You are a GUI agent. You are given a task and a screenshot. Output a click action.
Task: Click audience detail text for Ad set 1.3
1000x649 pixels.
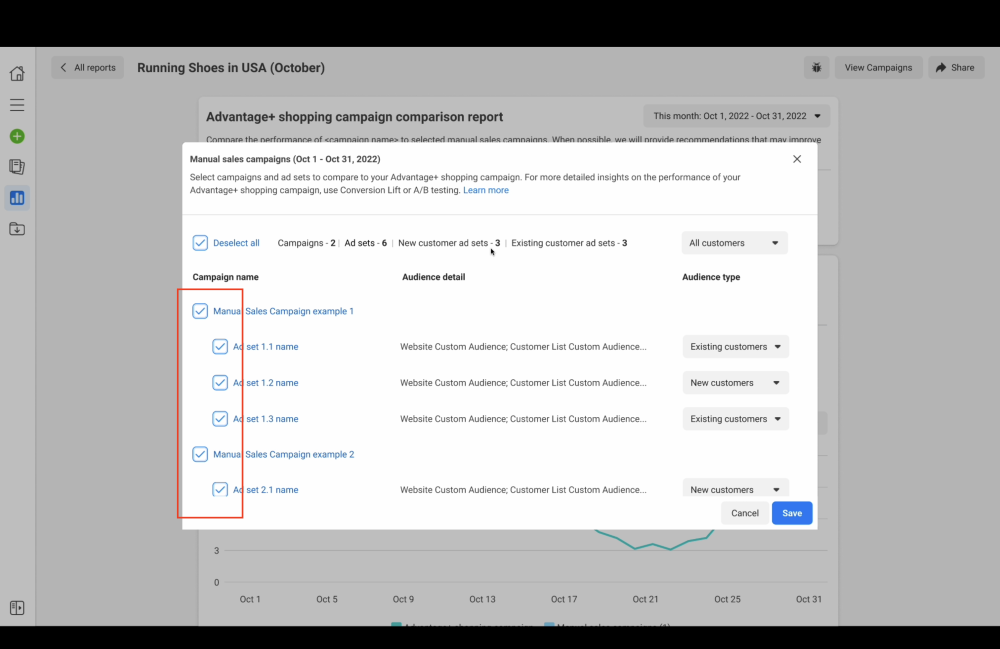(523, 419)
